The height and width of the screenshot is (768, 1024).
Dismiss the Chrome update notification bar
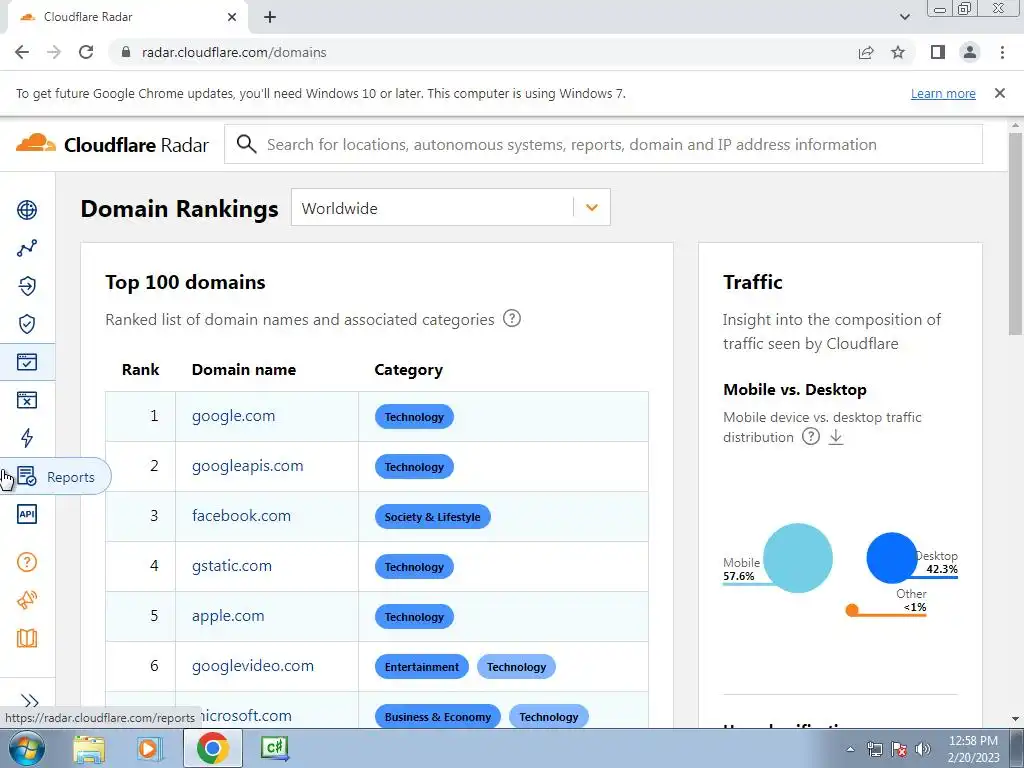click(1000, 93)
